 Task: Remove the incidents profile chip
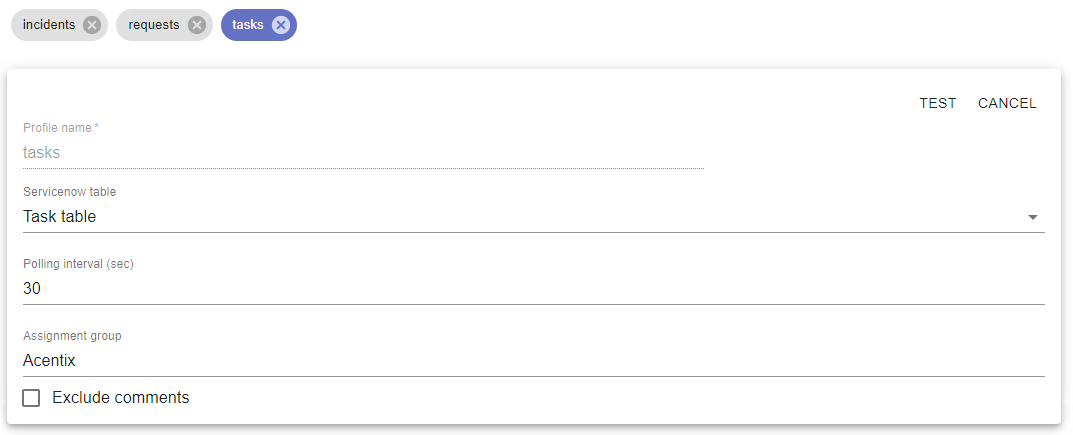[x=92, y=25]
